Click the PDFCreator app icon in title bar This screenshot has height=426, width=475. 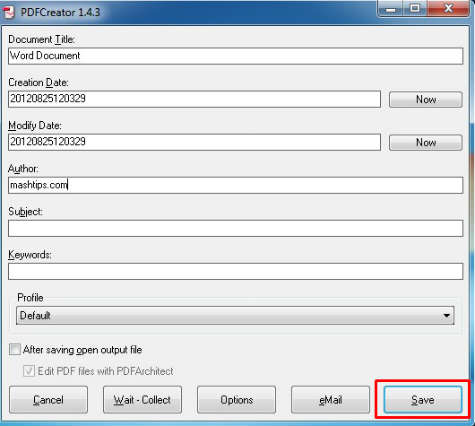click(9, 12)
